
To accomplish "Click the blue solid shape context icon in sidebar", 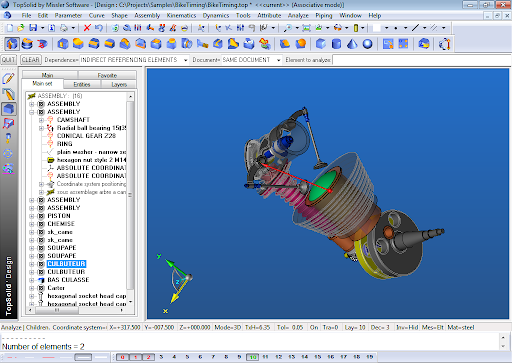I will point(8,109).
